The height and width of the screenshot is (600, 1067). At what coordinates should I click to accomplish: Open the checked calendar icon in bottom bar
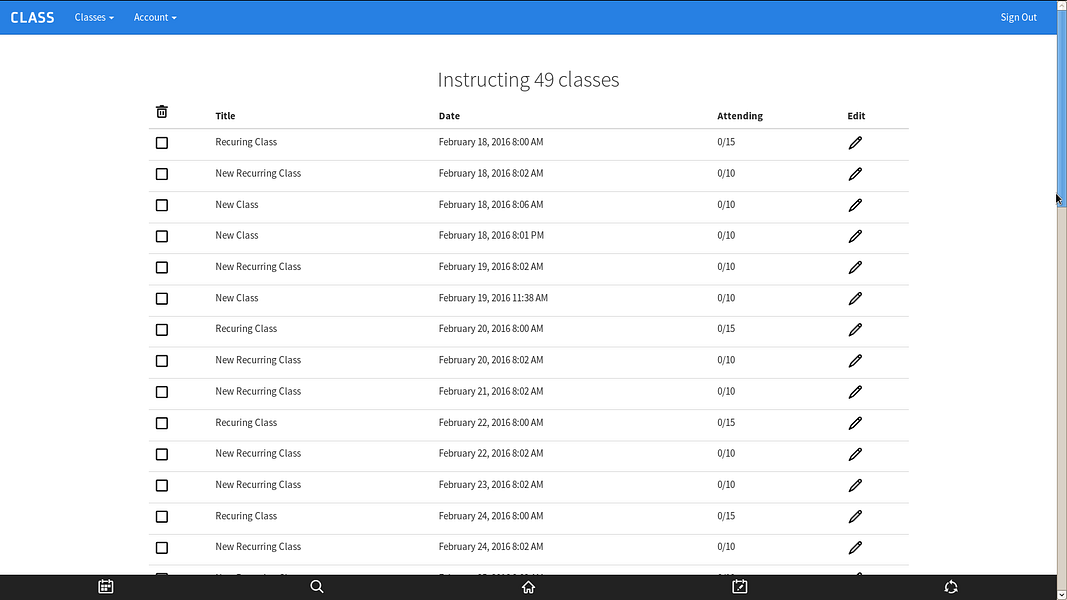tap(740, 586)
